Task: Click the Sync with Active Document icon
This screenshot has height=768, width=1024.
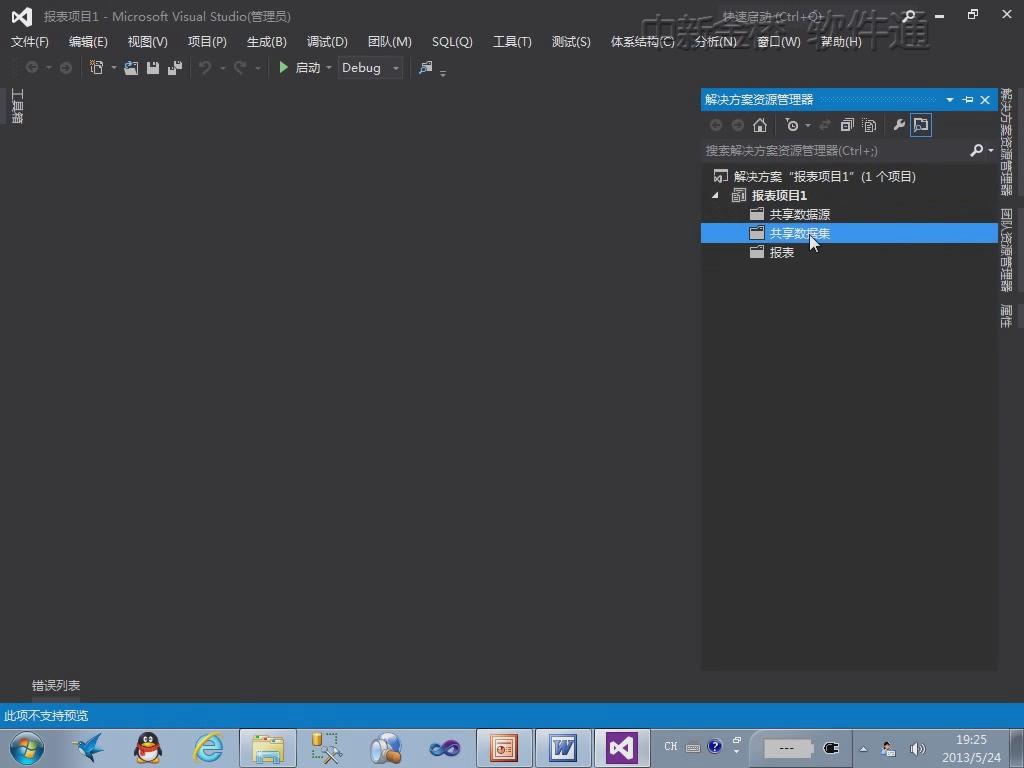Action: [825, 125]
